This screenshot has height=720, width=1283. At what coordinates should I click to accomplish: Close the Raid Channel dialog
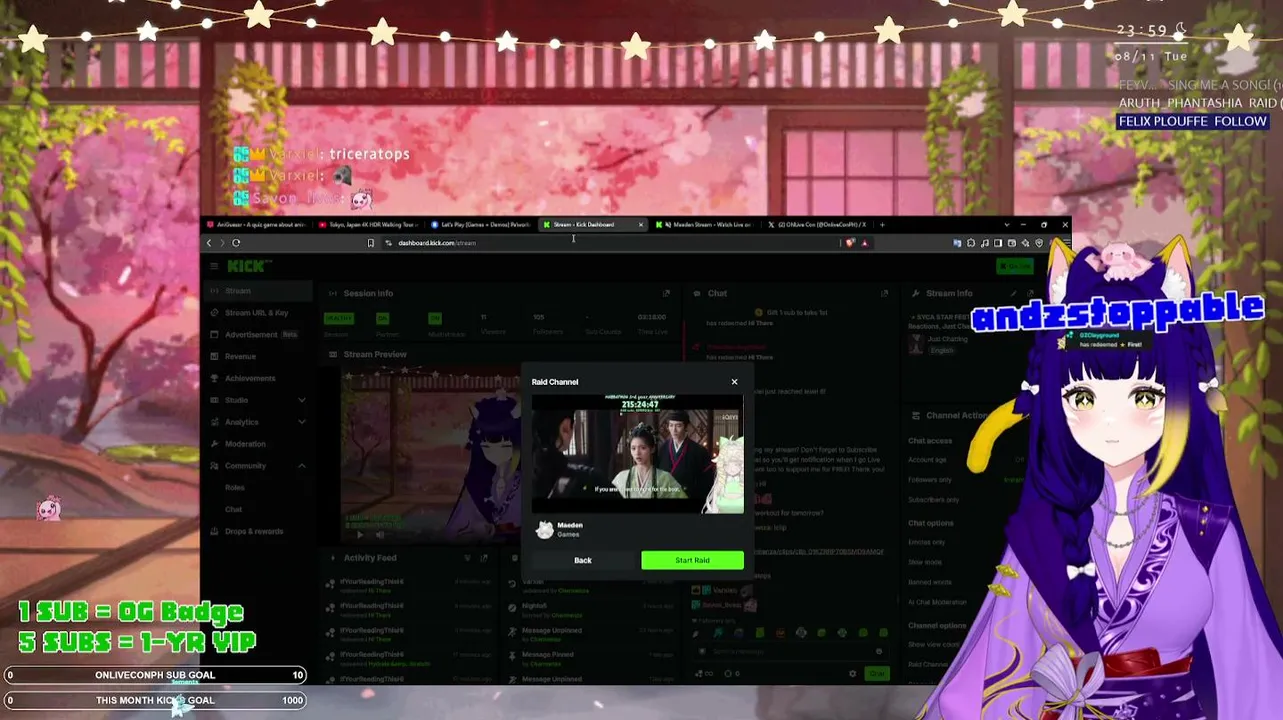click(x=734, y=382)
